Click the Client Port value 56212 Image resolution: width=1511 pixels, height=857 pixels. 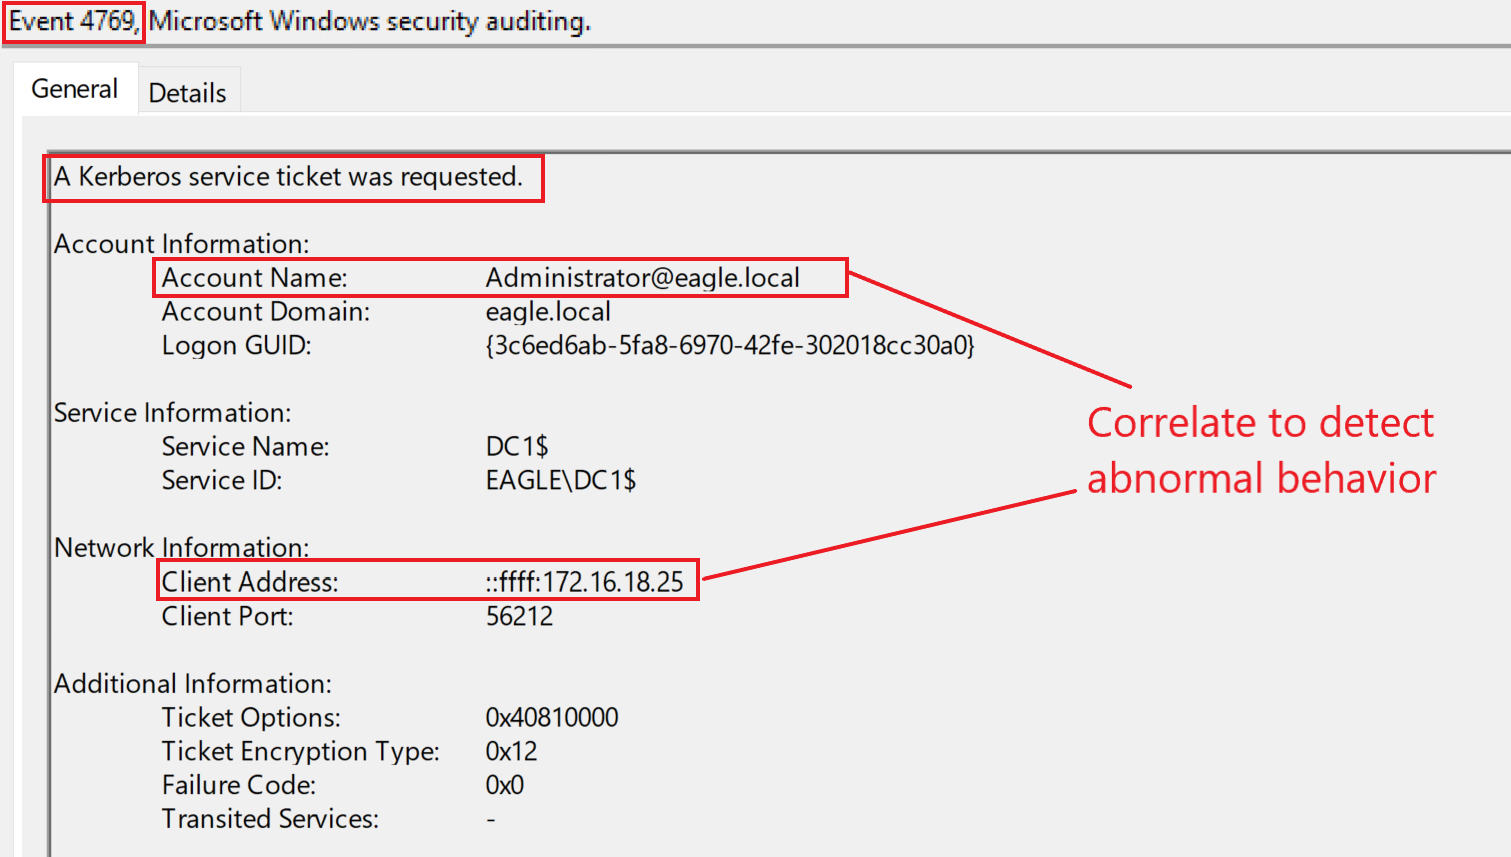coord(519,616)
